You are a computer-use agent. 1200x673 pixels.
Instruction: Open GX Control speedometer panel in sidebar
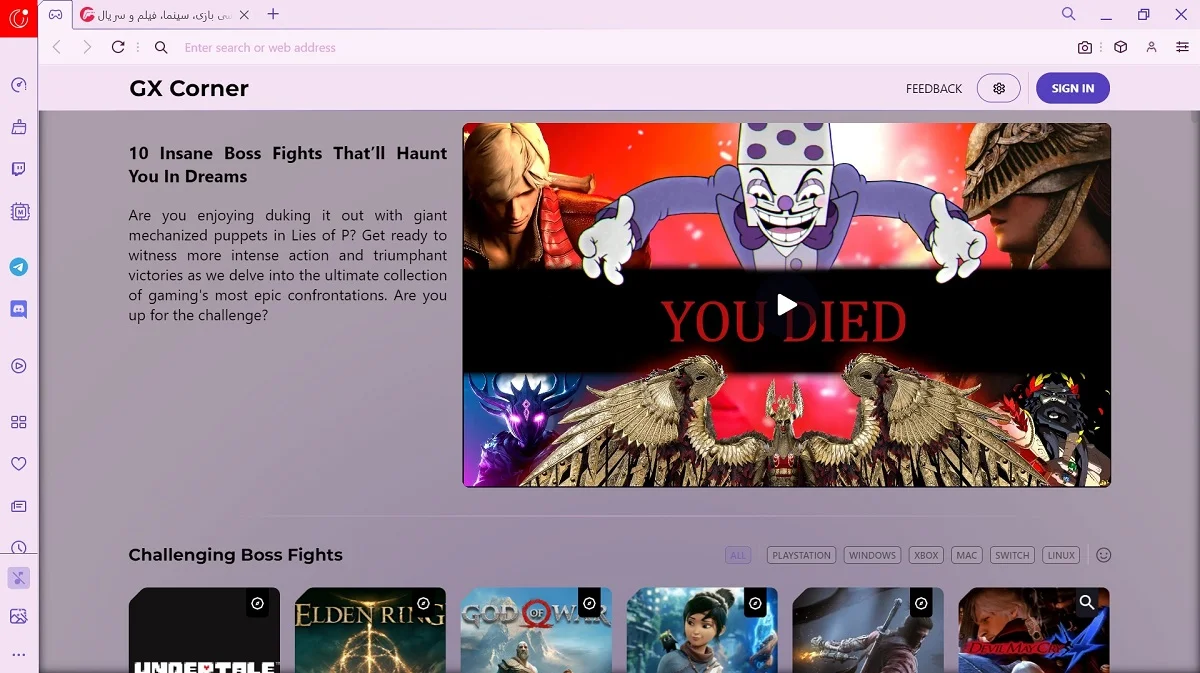click(x=19, y=85)
